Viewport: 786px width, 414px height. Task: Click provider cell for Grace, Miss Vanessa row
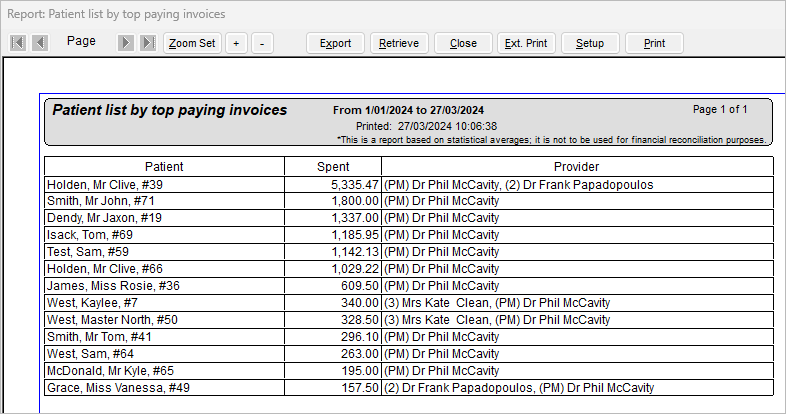tap(577, 388)
